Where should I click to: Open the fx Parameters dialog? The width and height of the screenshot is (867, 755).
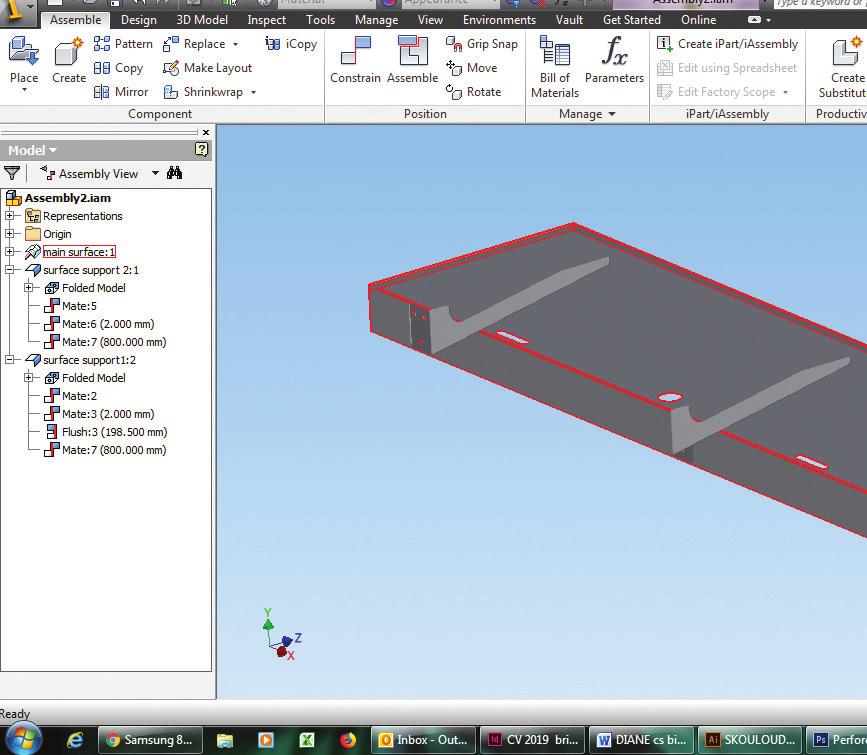(614, 60)
